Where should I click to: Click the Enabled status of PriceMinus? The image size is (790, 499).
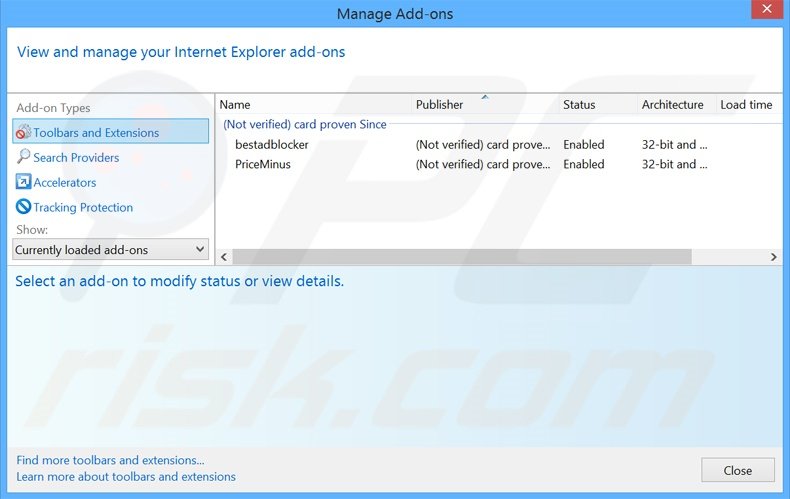(x=583, y=164)
